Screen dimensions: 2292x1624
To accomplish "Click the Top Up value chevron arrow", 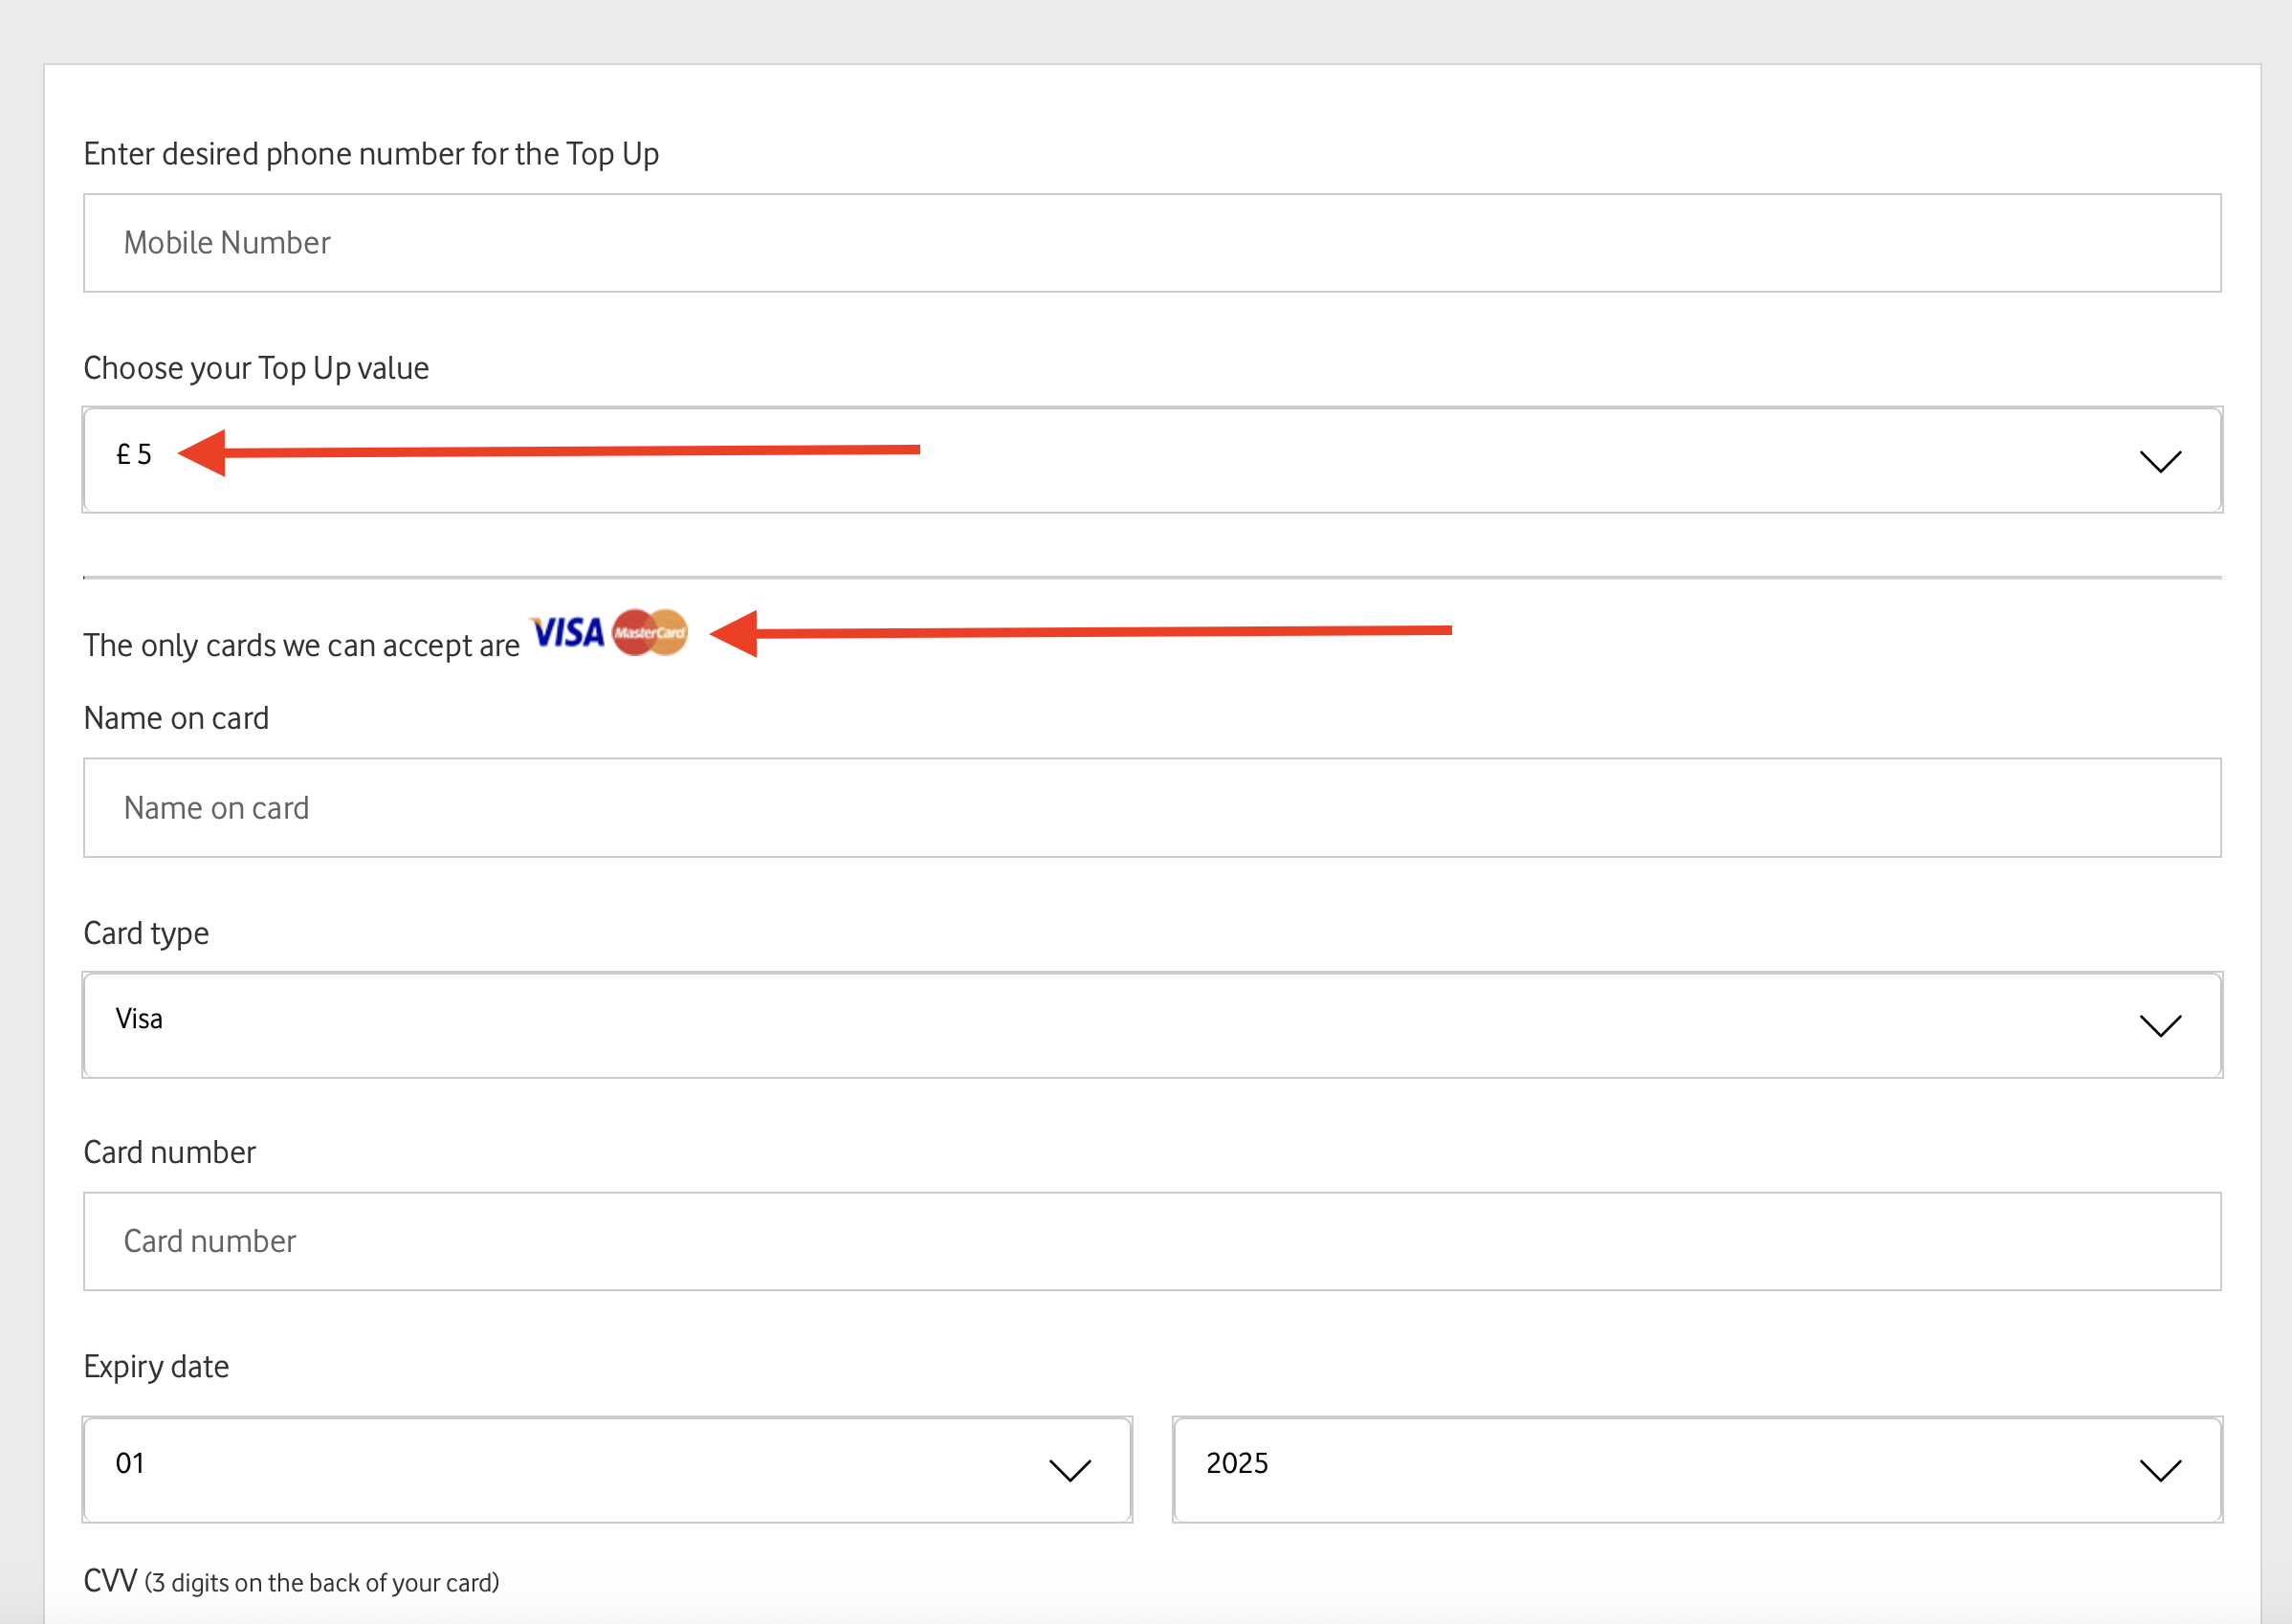I will [x=2160, y=462].
